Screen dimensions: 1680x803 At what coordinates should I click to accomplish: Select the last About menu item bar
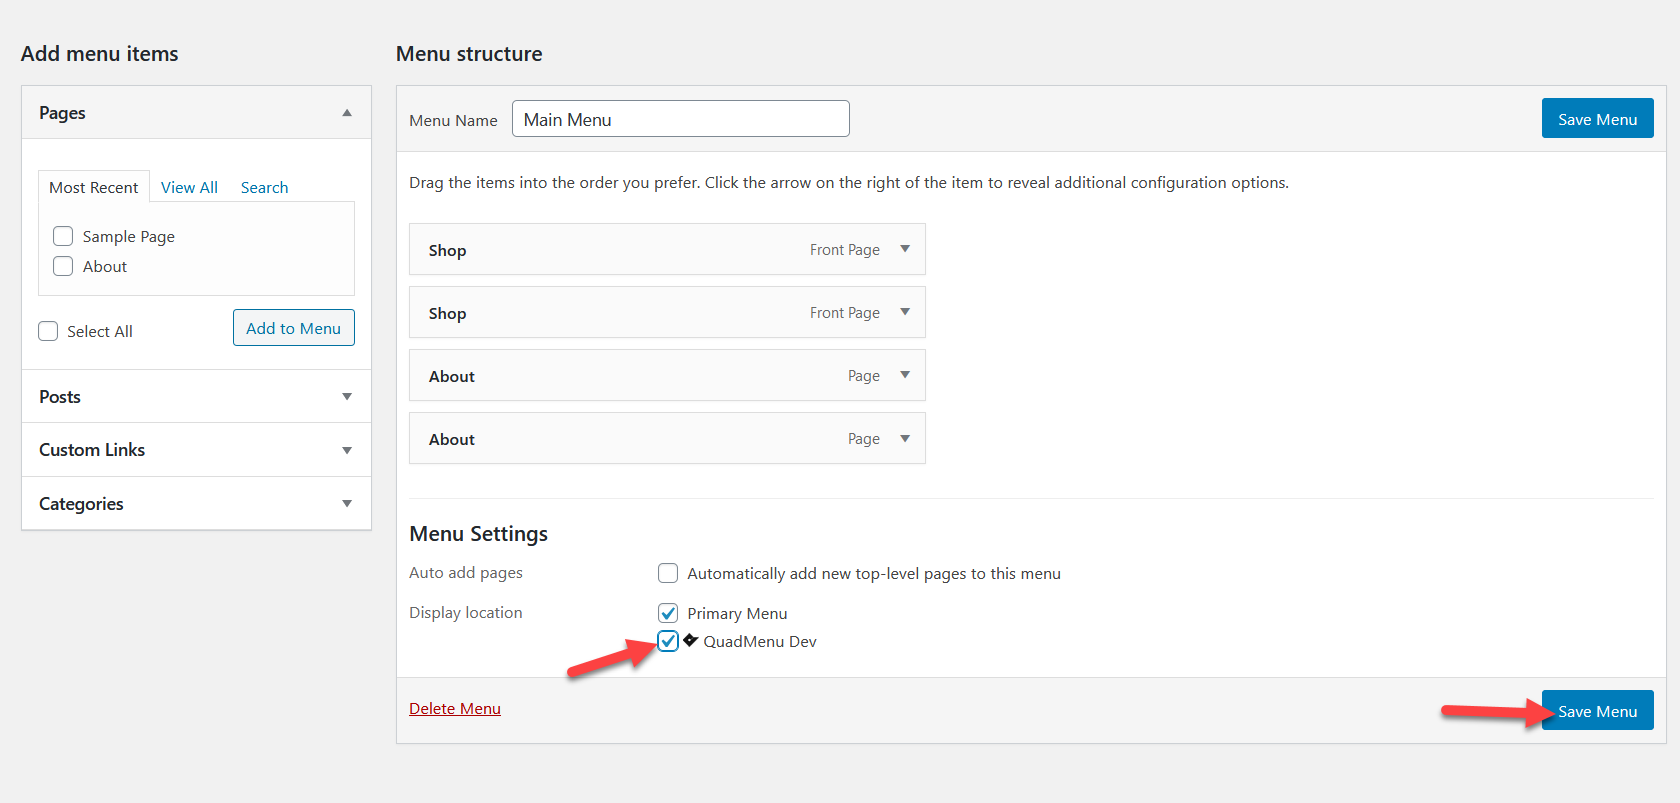[667, 438]
